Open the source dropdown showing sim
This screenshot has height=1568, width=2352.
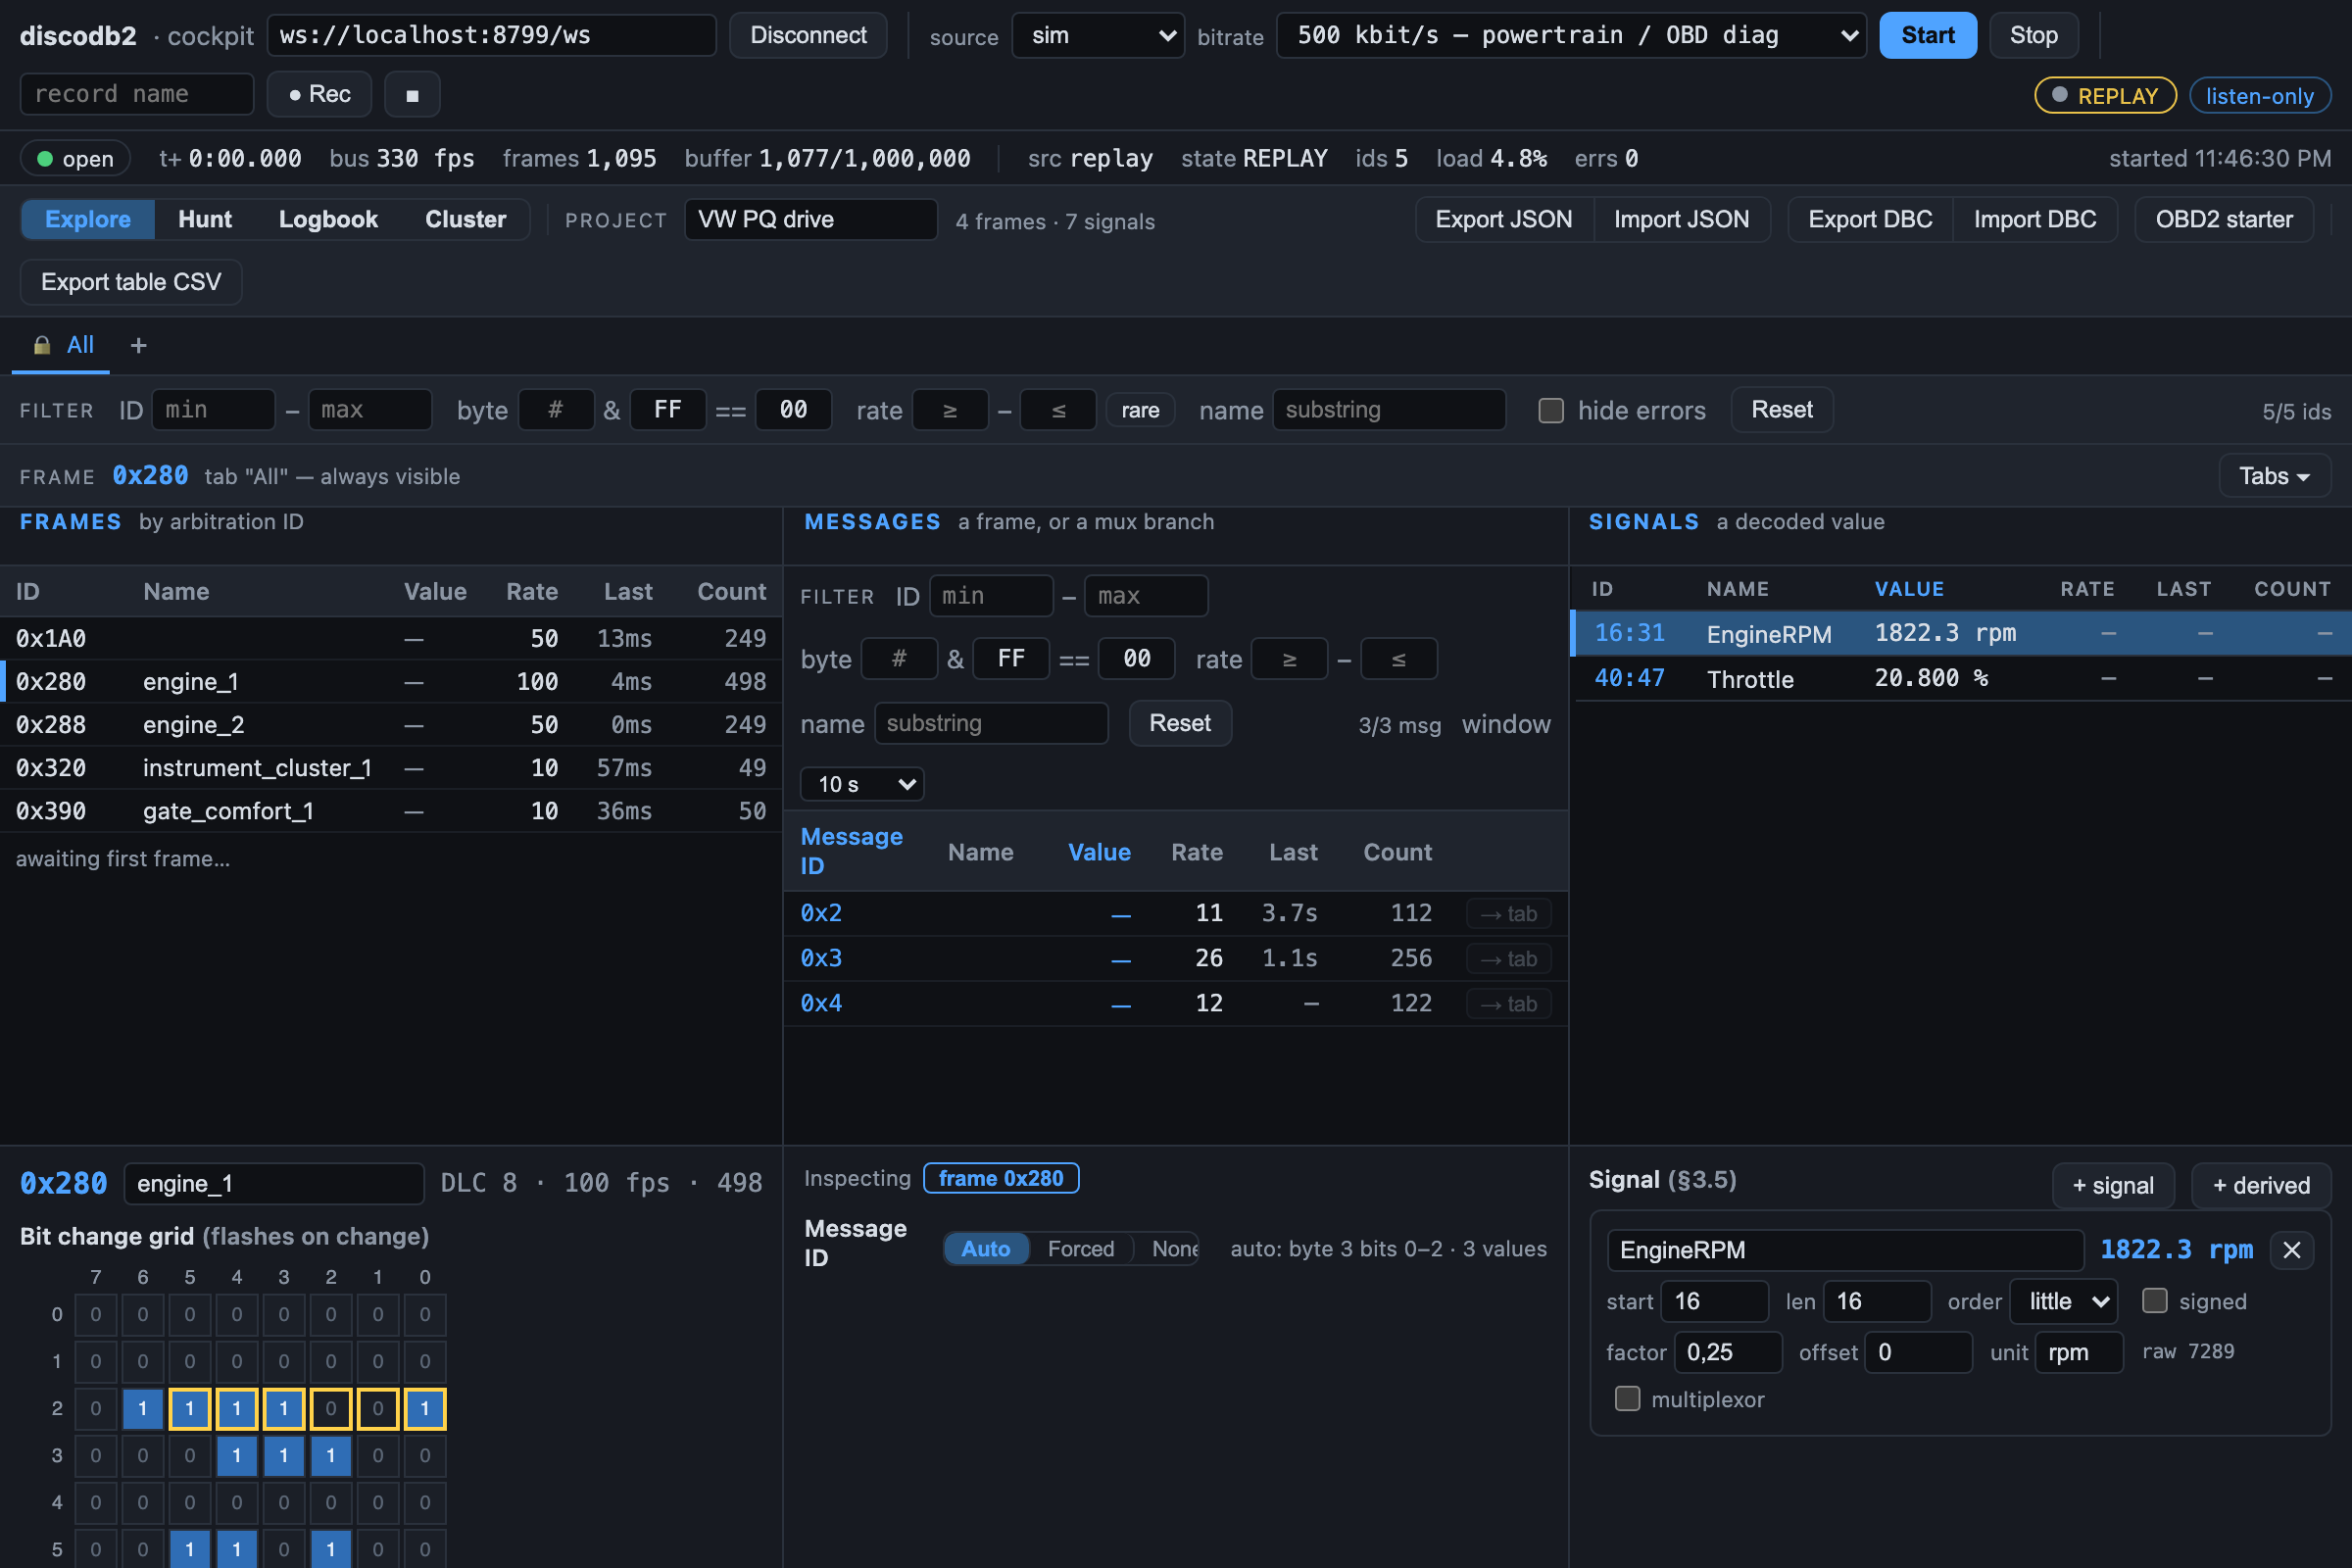(1098, 36)
